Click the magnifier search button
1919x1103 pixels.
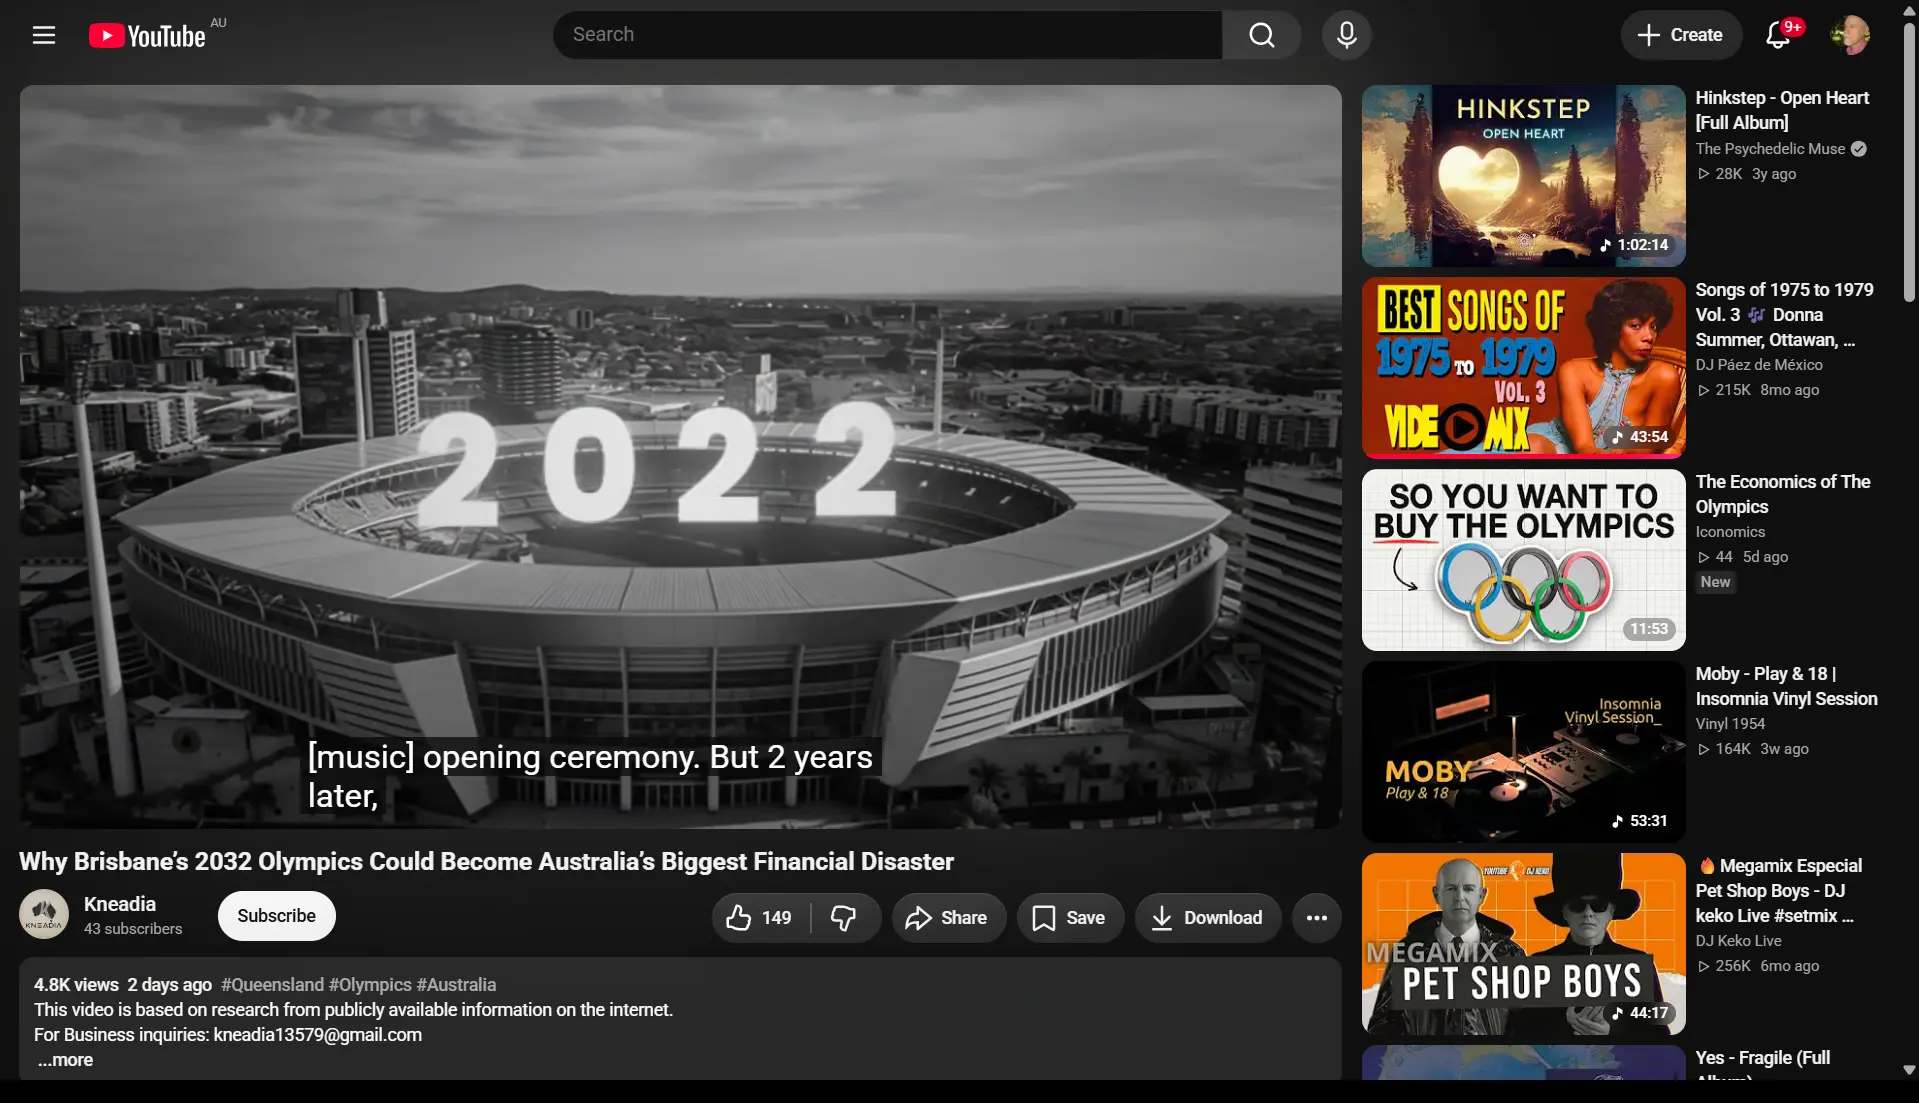point(1261,35)
